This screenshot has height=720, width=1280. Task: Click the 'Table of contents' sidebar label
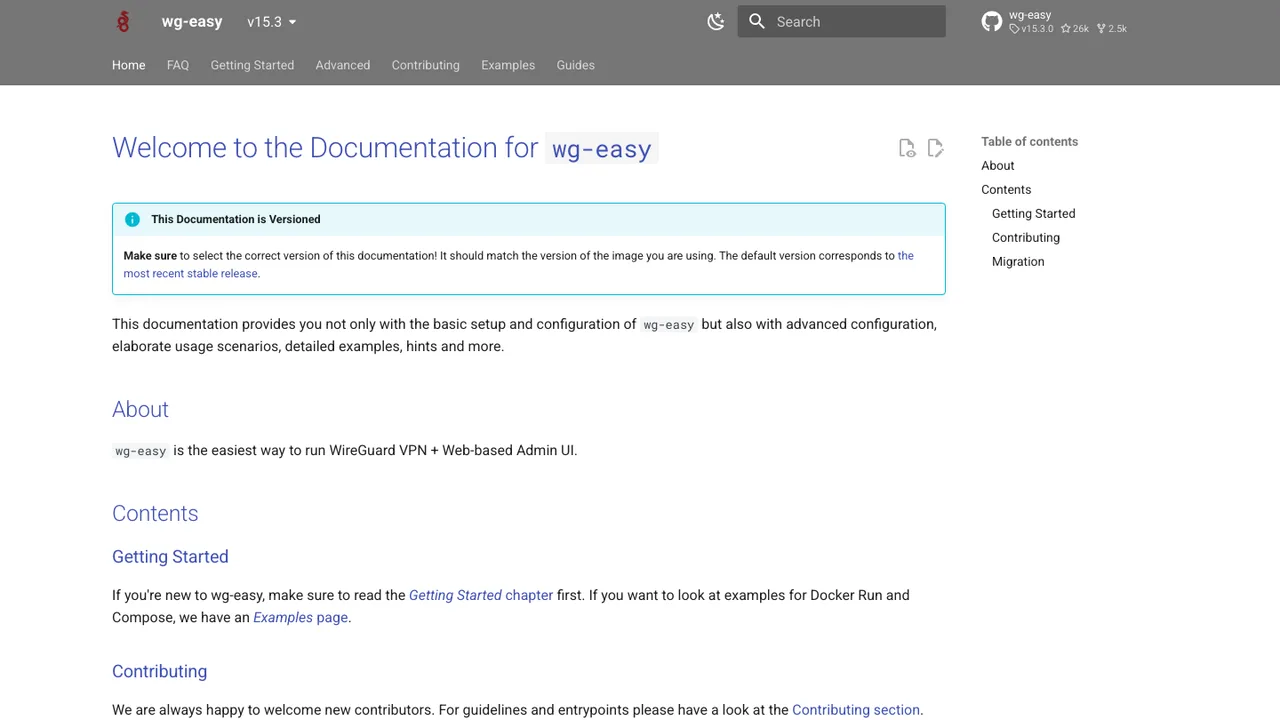(x=1030, y=142)
